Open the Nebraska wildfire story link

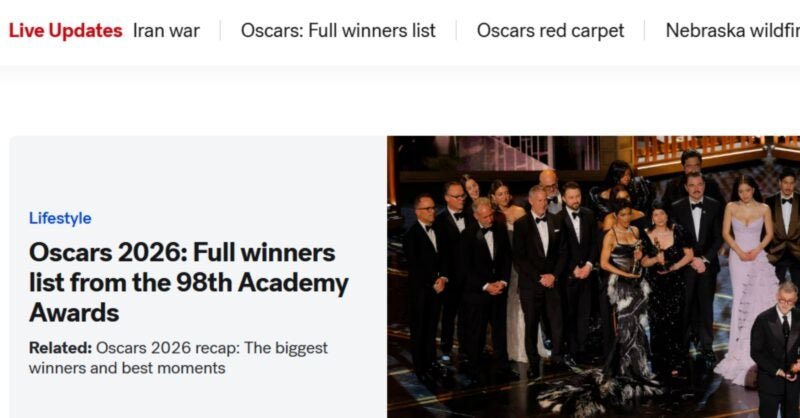pos(733,31)
